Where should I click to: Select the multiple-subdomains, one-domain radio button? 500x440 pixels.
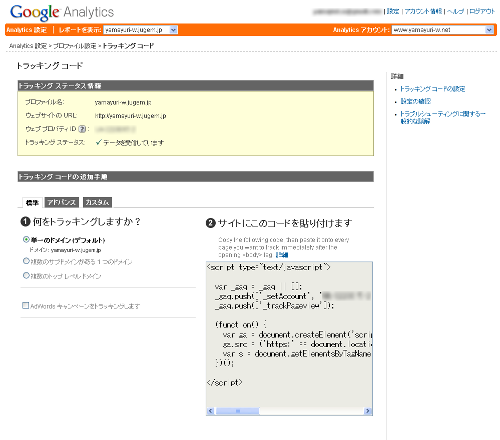tap(26, 261)
